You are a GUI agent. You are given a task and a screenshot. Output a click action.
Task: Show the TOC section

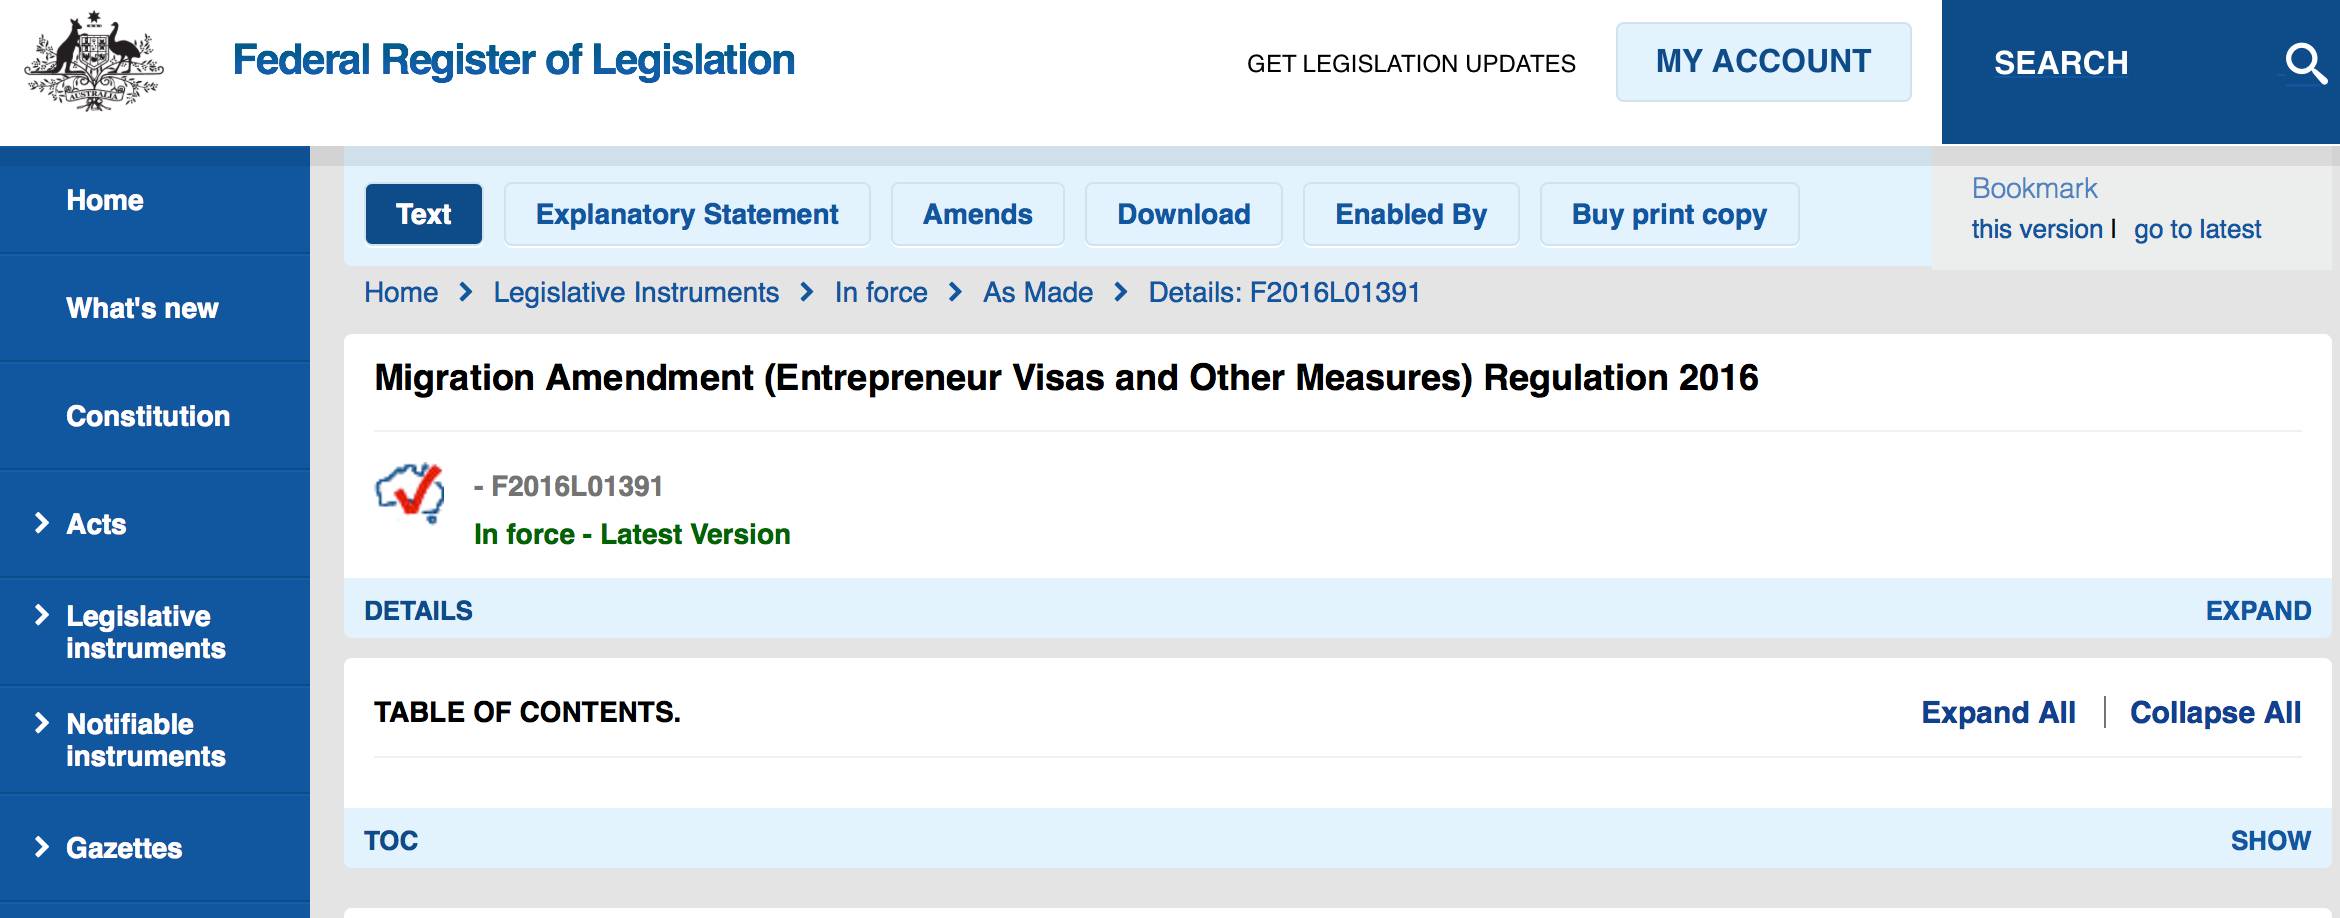tap(2270, 840)
